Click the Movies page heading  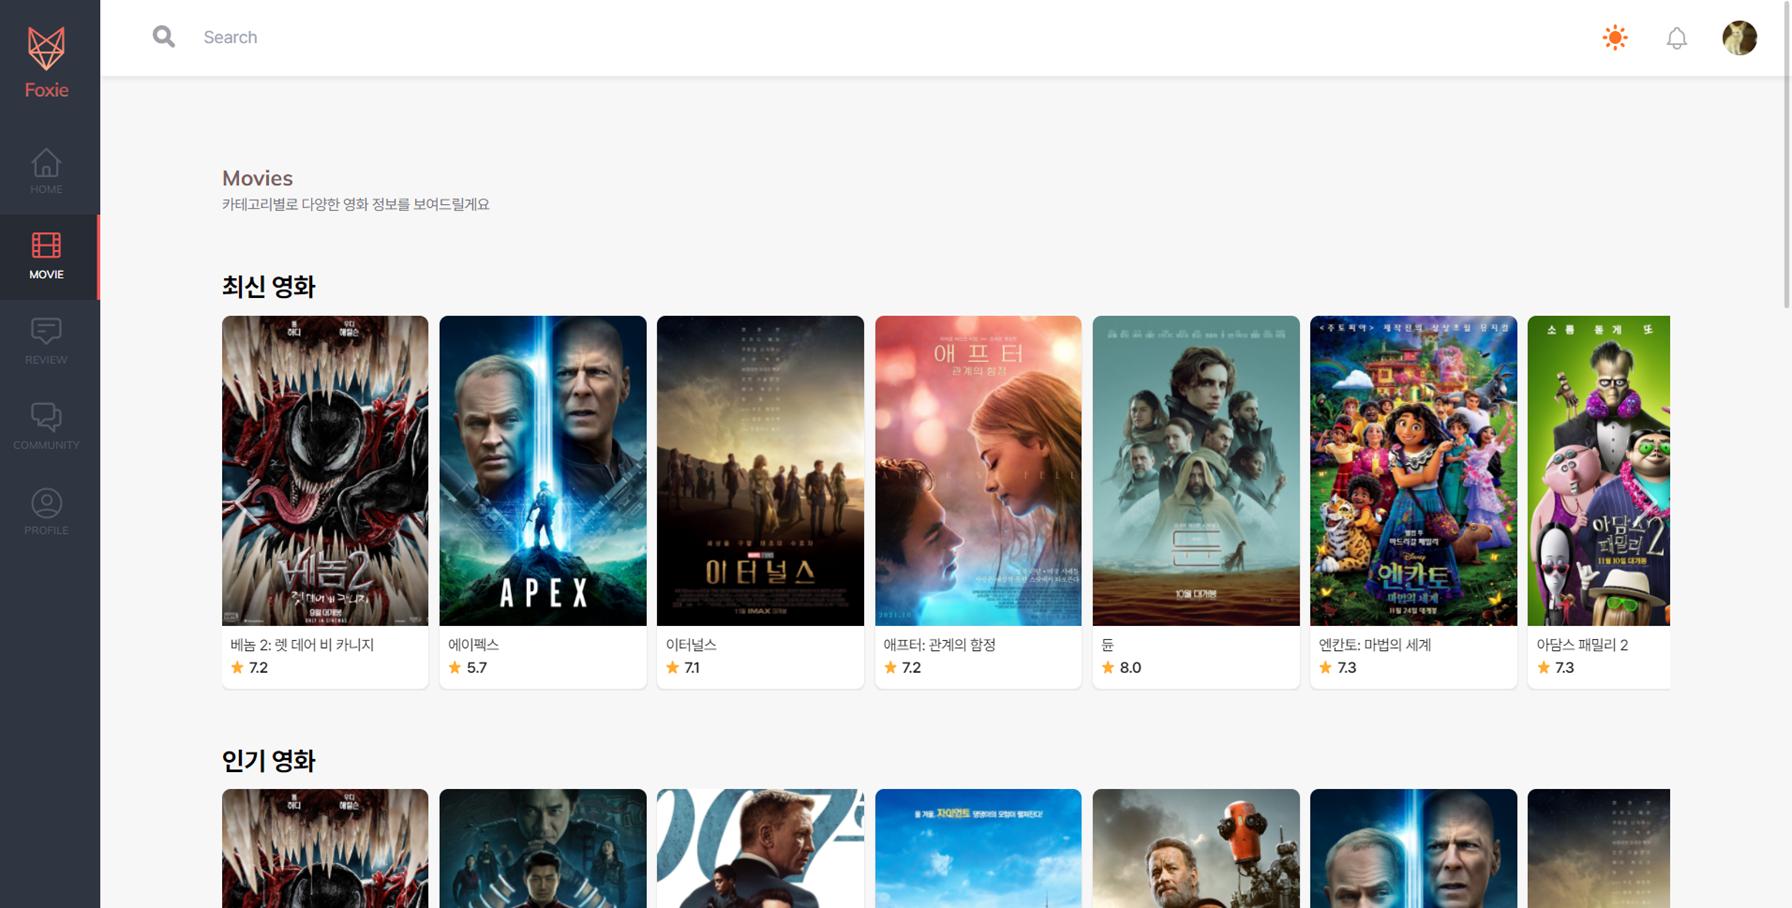(x=257, y=178)
